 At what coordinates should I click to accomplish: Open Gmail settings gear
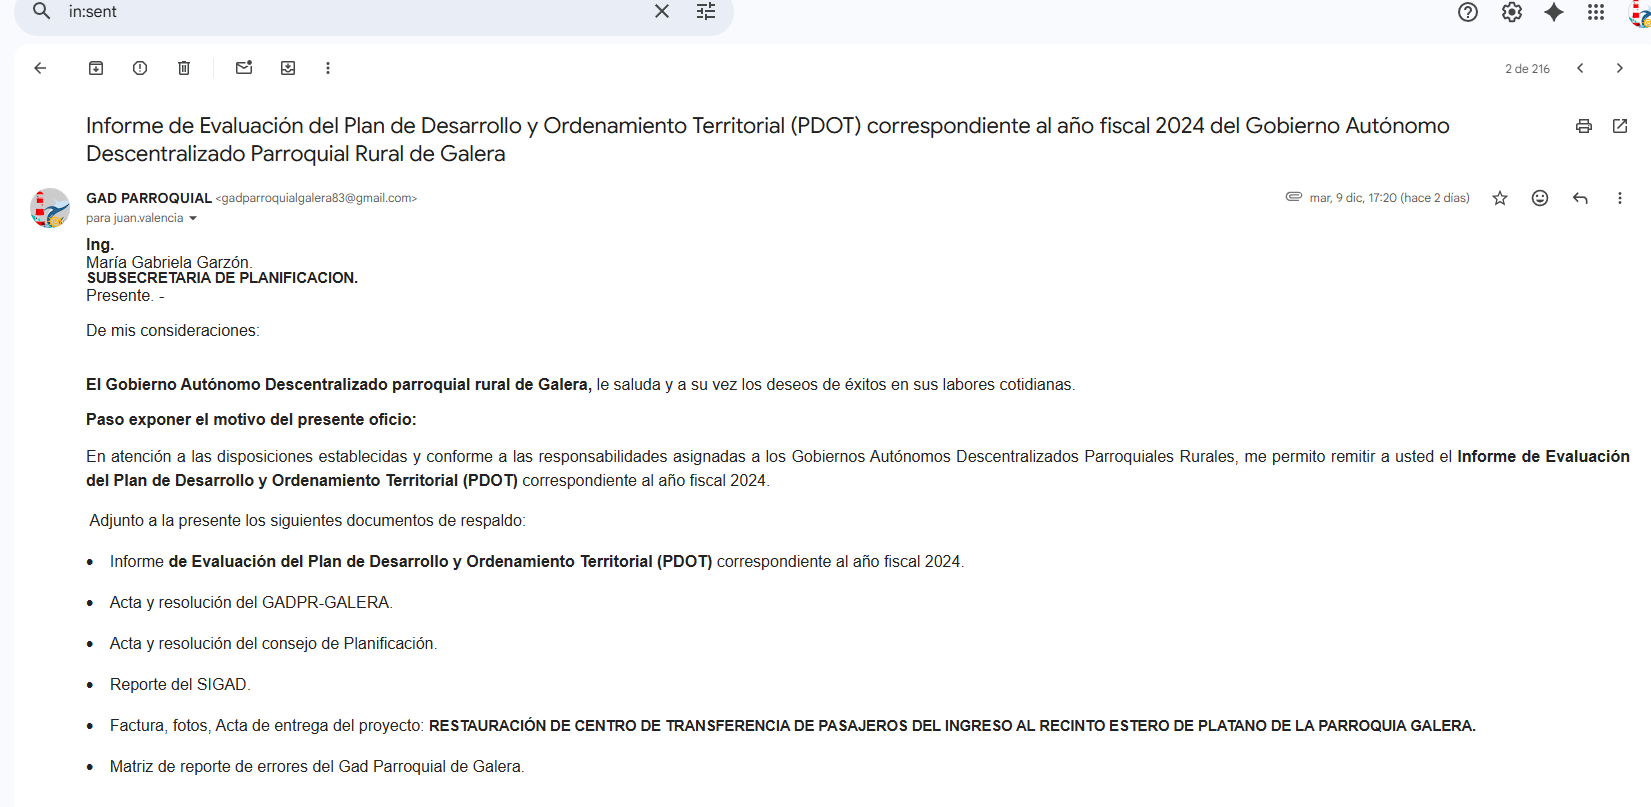pyautogui.click(x=1512, y=12)
